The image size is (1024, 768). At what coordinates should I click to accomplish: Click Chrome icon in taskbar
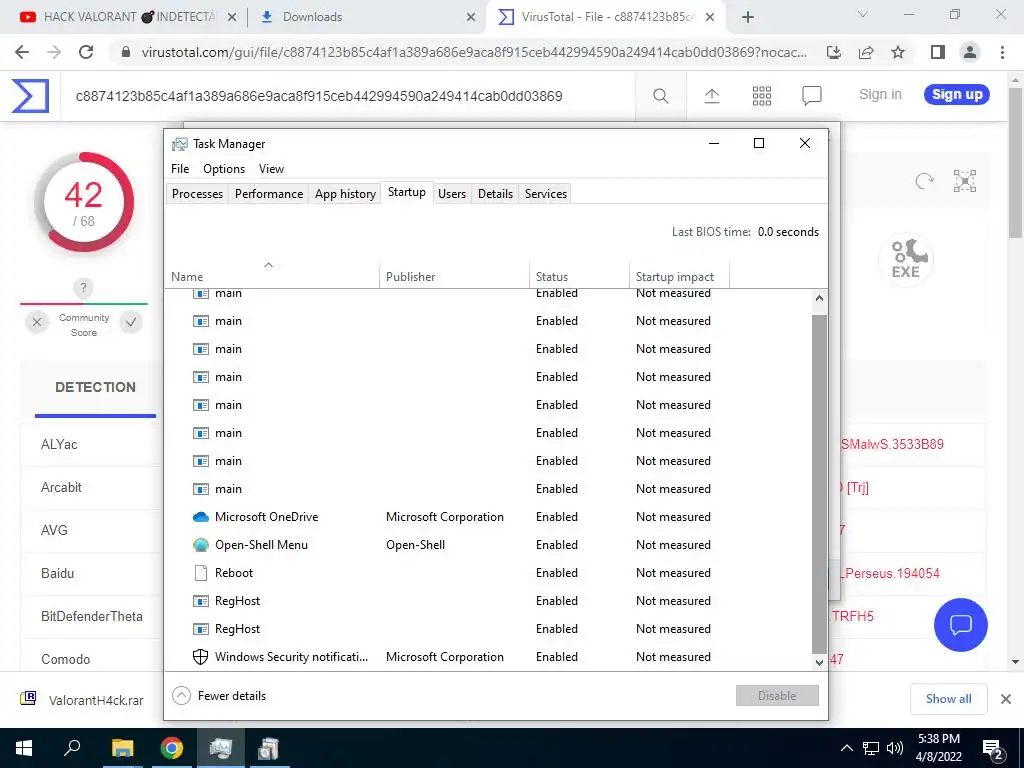172,748
